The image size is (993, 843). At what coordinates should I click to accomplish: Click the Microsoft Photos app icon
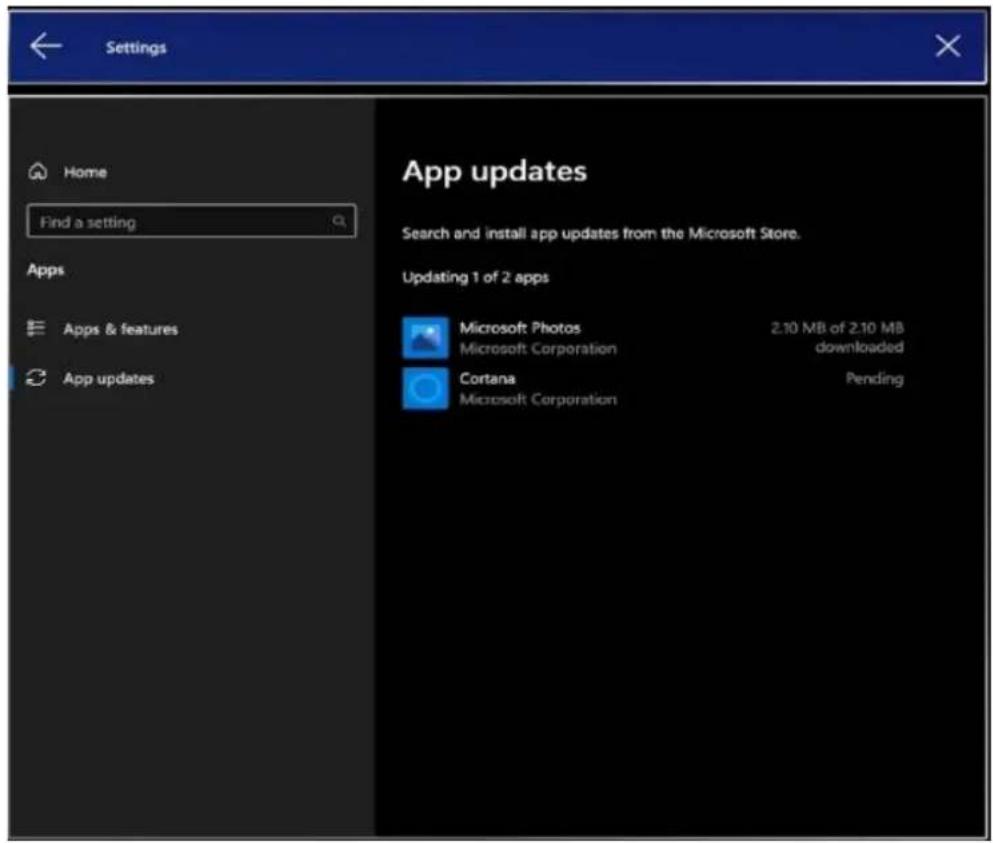point(426,338)
